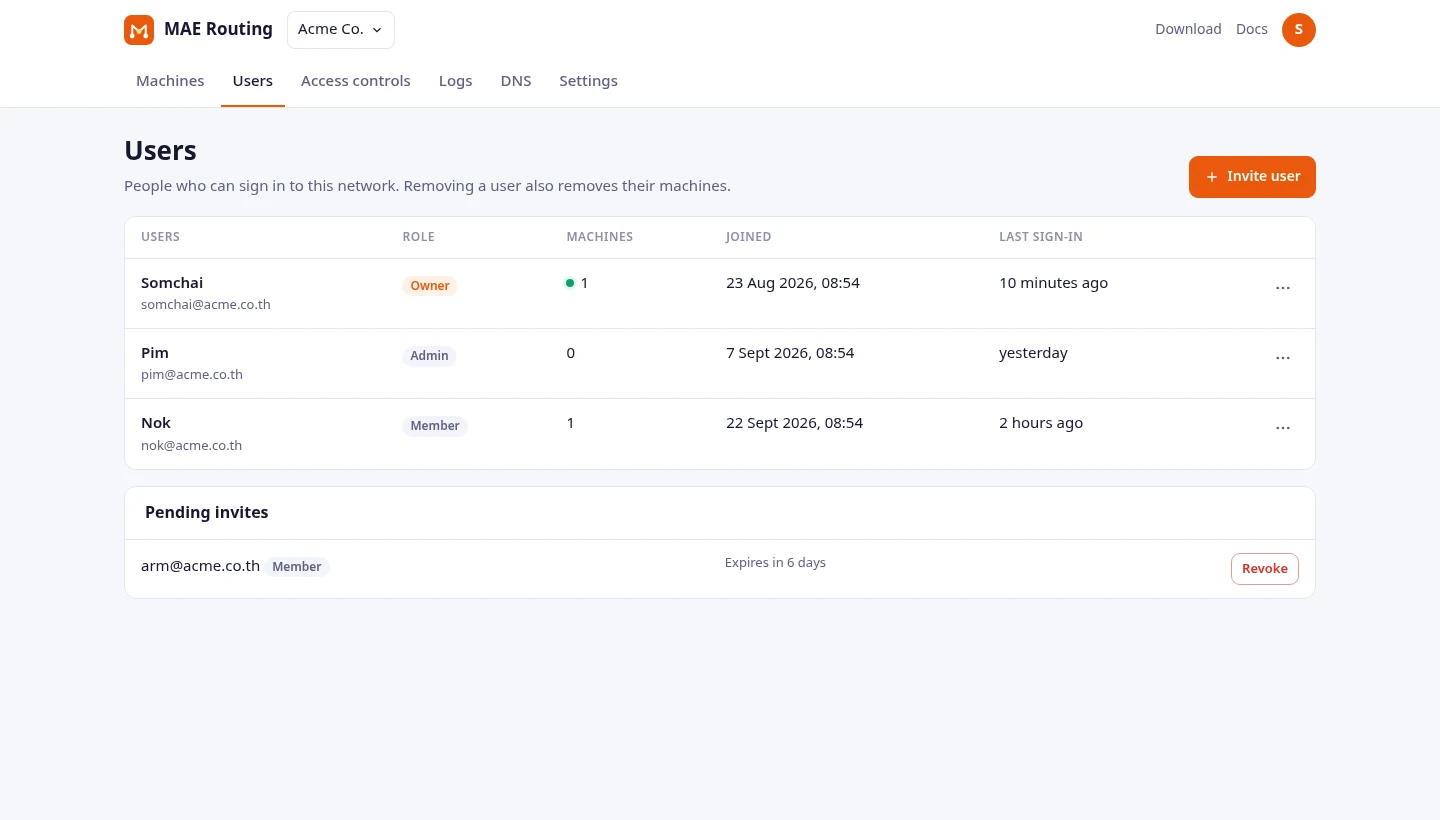Click the Owner role badge
Screen dimensions: 1440x820
(430, 286)
